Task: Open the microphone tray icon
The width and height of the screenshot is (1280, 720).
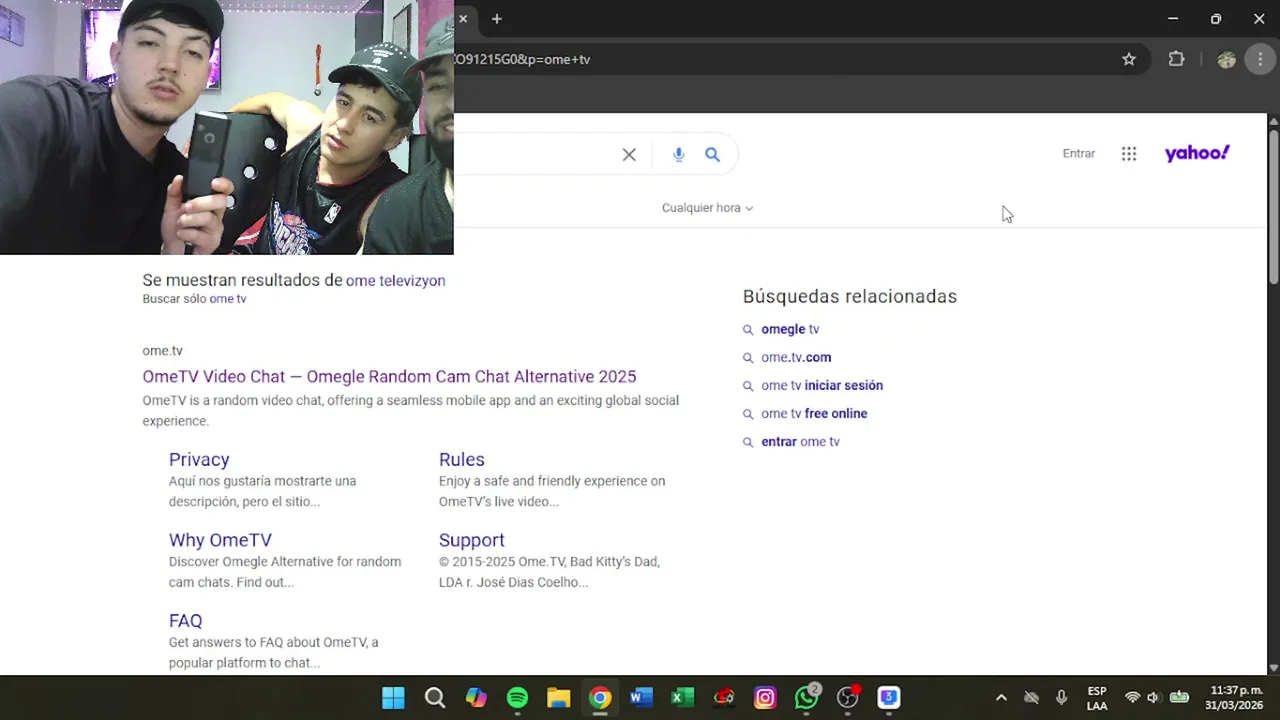Action: 1061,698
